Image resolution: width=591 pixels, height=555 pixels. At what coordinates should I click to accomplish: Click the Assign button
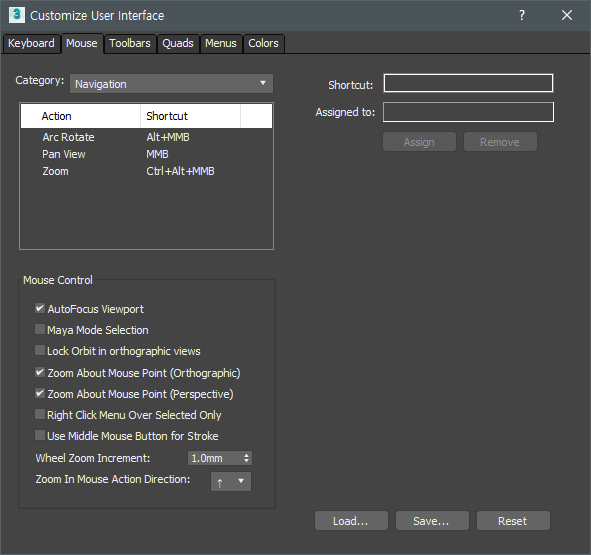click(x=419, y=142)
